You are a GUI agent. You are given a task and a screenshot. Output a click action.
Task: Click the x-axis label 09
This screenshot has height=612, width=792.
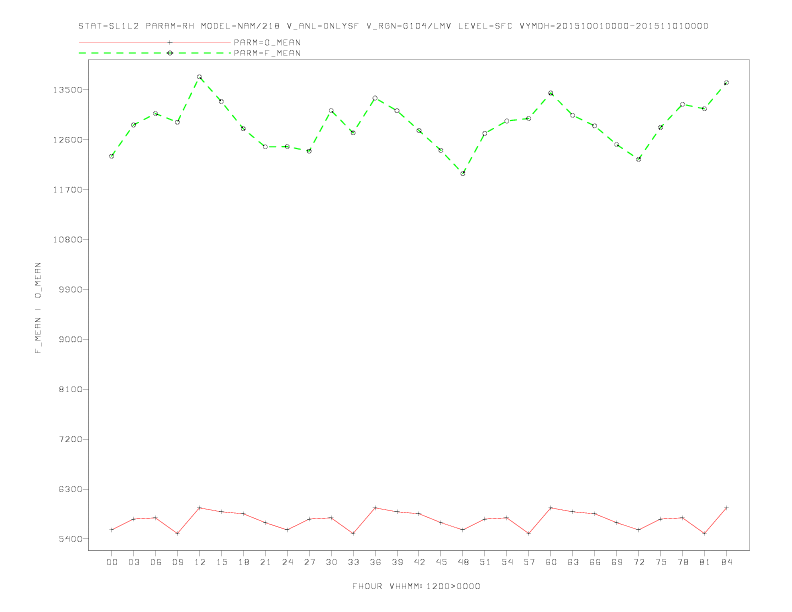(x=177, y=562)
